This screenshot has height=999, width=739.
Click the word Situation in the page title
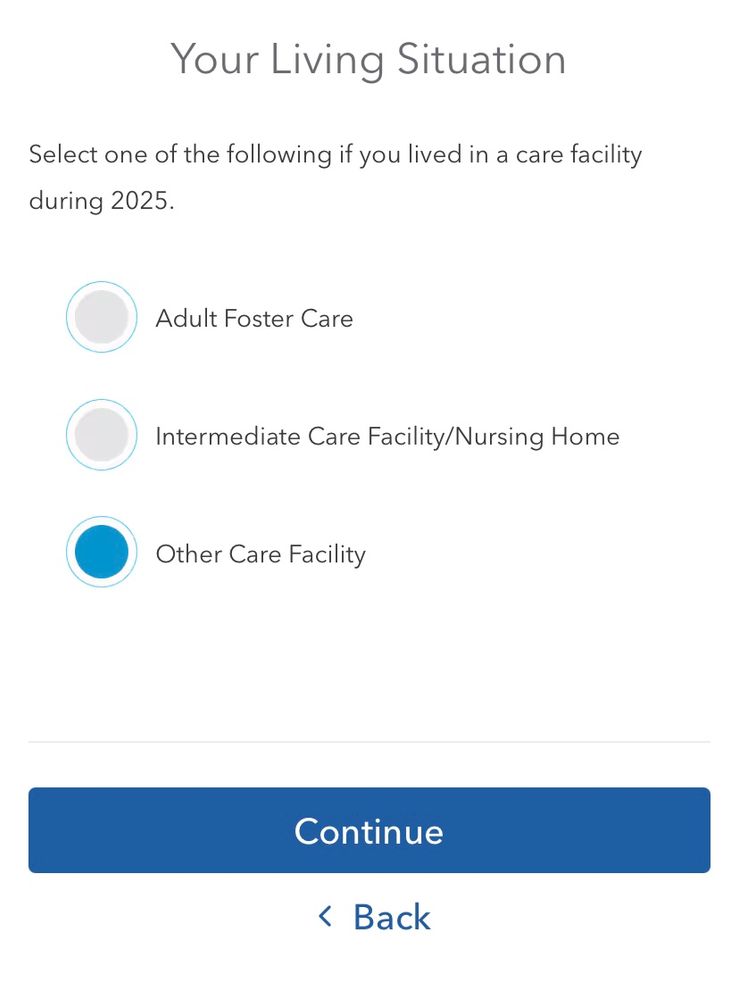(481, 59)
